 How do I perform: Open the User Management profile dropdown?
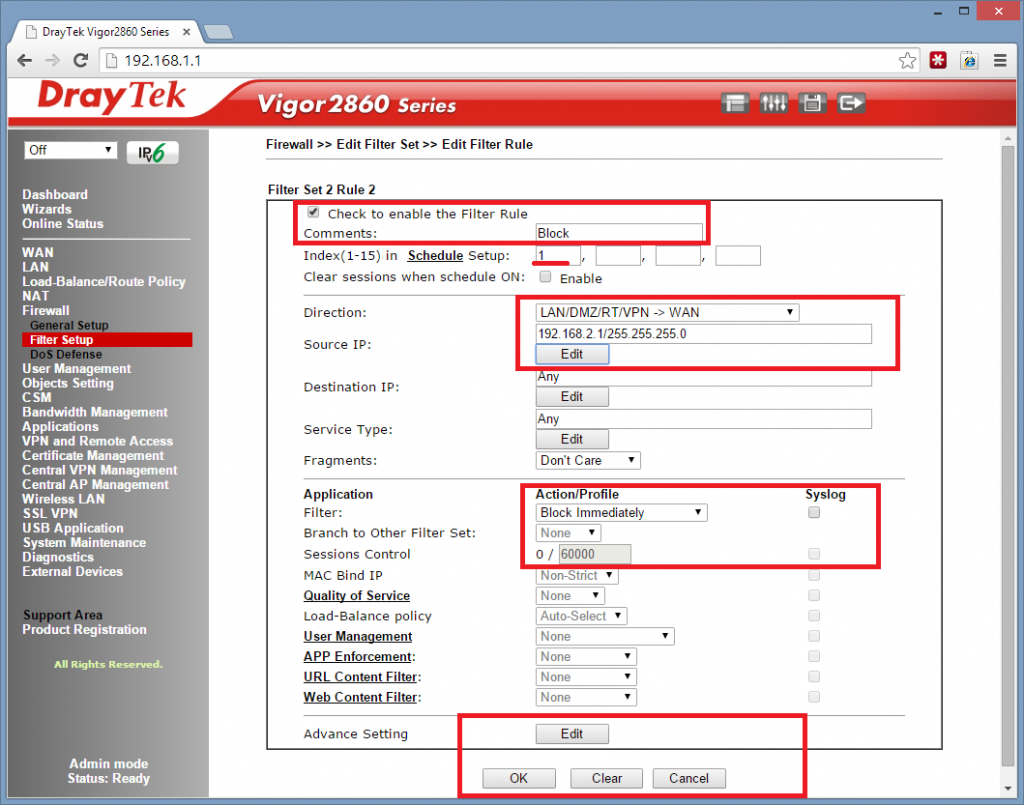(605, 636)
